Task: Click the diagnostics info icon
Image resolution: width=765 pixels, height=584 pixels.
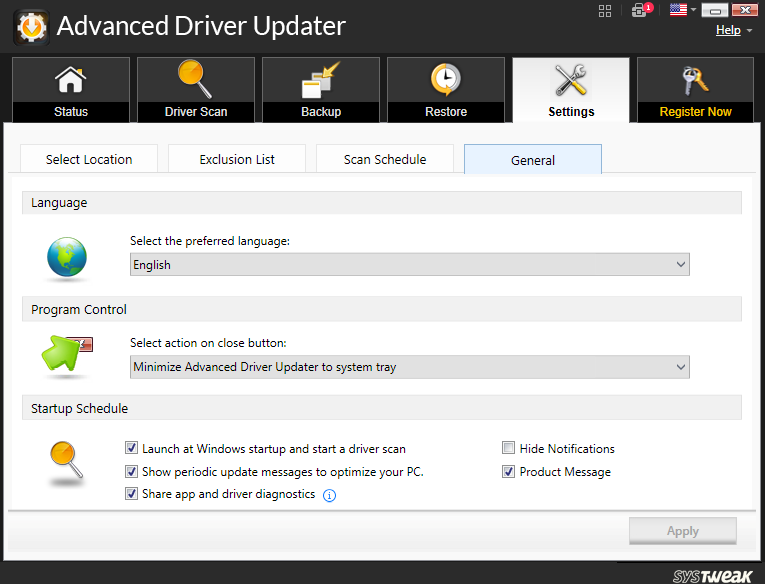Action: tap(329, 496)
